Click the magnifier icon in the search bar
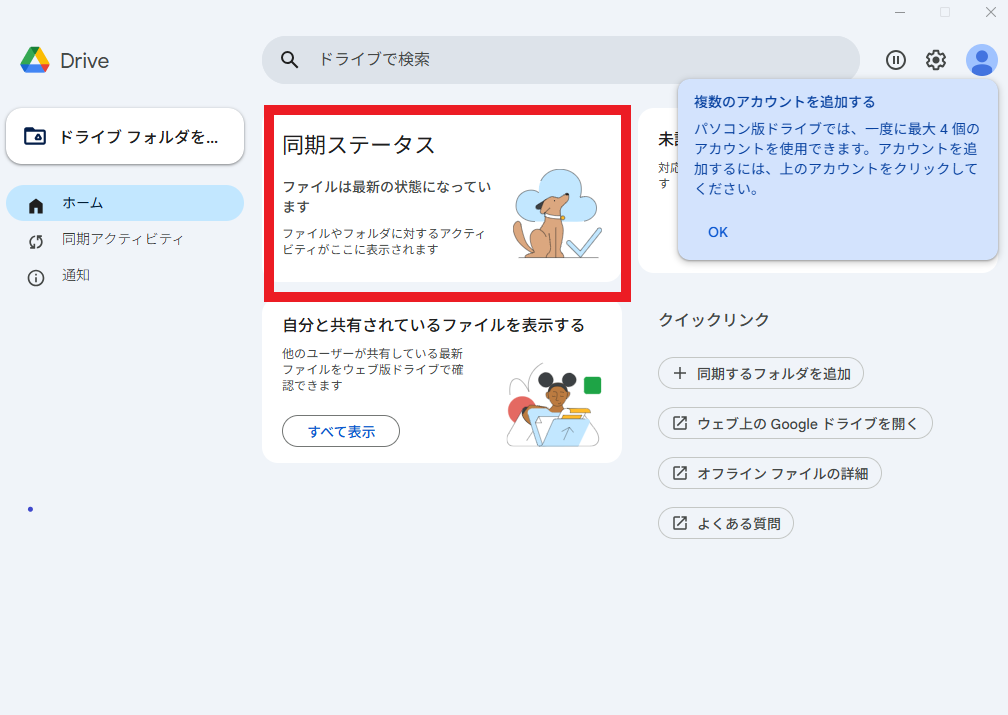This screenshot has height=715, width=1008. pyautogui.click(x=289, y=60)
